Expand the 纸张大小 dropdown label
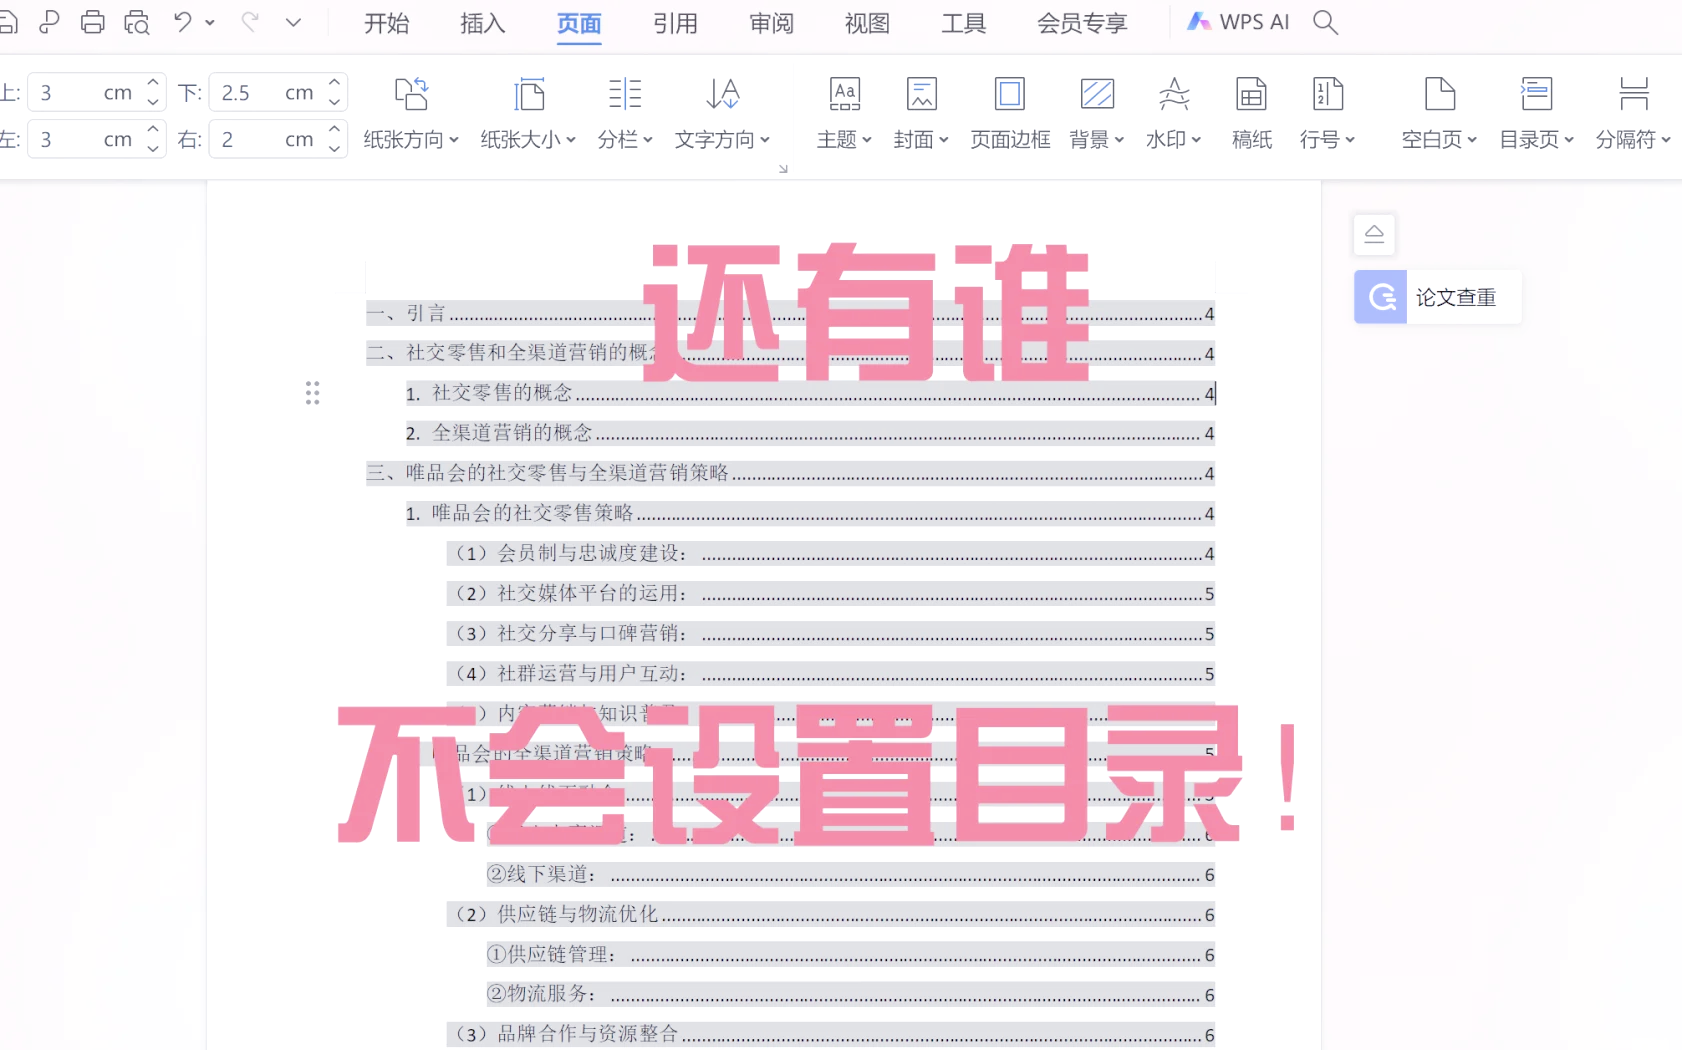 click(x=528, y=140)
